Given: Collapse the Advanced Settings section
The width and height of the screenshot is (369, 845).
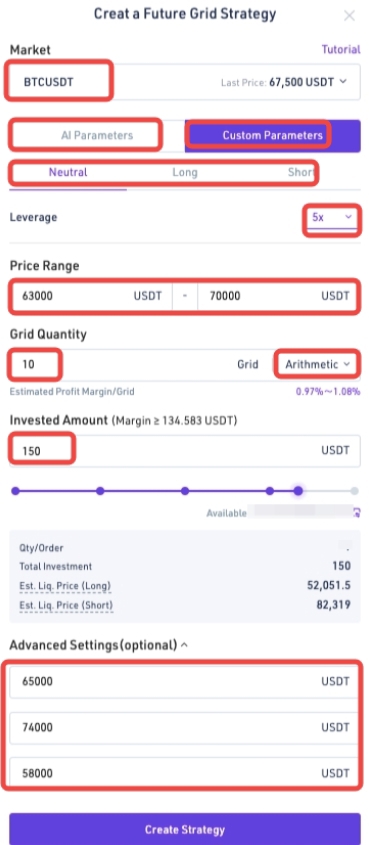Looking at the screenshot, I should (185, 645).
